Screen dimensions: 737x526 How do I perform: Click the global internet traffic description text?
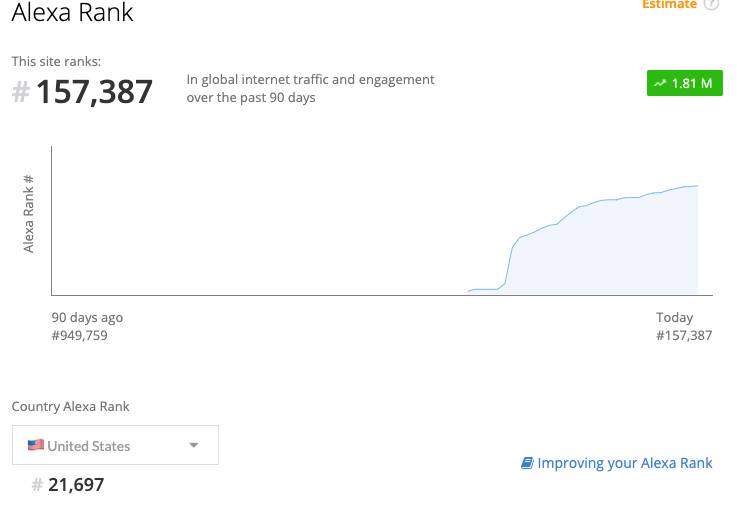click(x=310, y=88)
